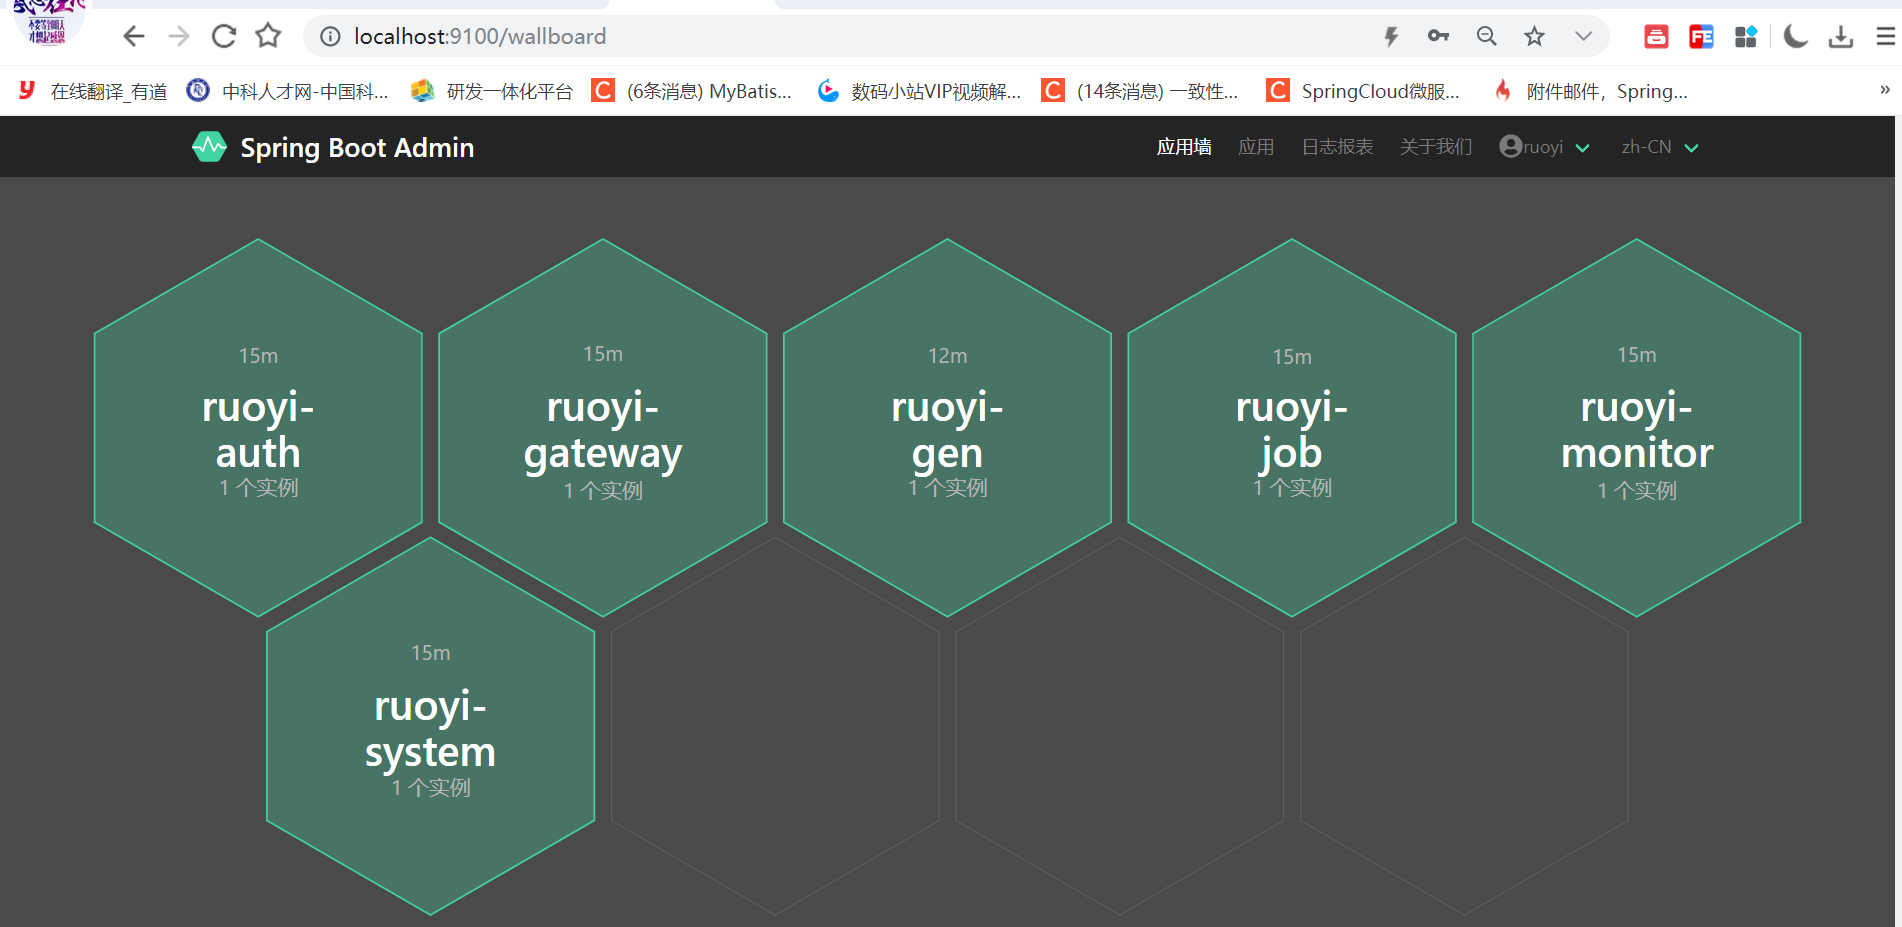Expand the bookmarks overflow chevron
The height and width of the screenshot is (927, 1902).
1885,90
